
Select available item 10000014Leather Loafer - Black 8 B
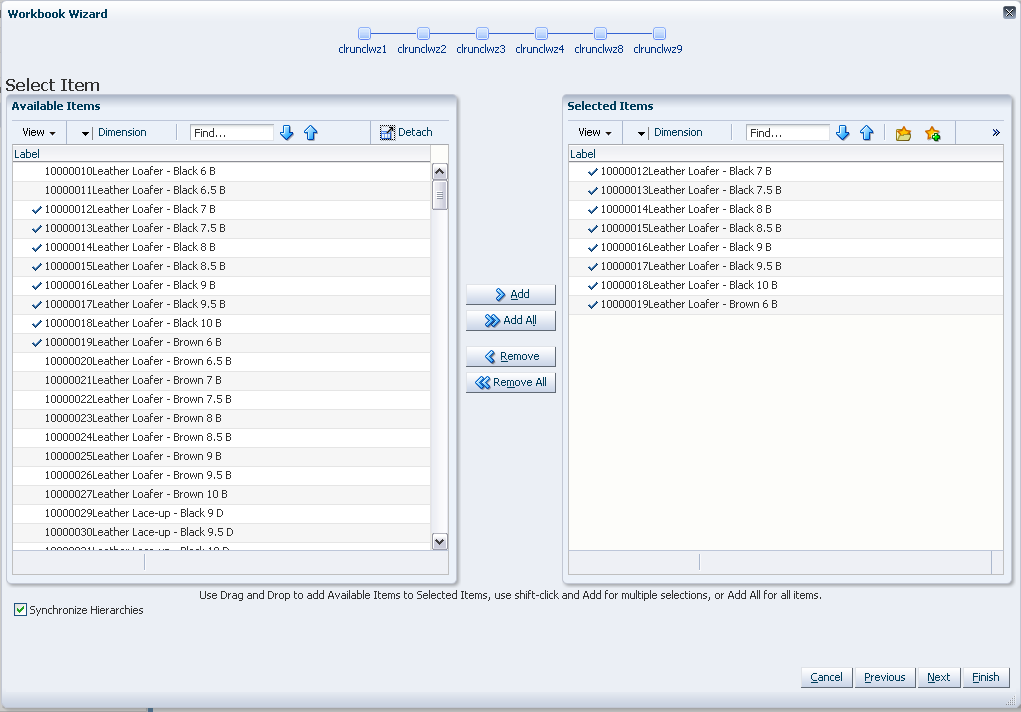click(221, 247)
